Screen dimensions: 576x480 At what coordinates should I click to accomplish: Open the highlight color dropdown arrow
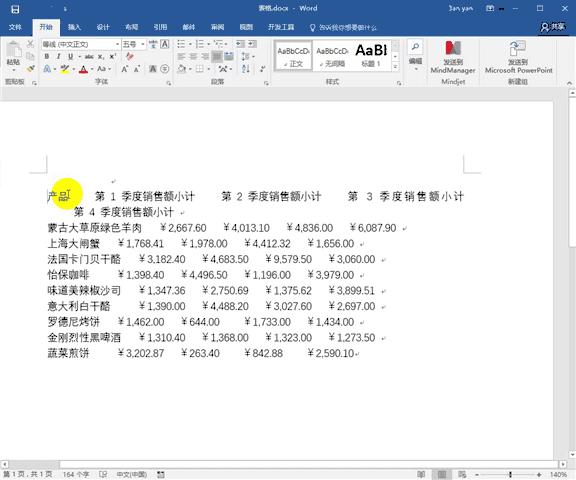(74, 69)
